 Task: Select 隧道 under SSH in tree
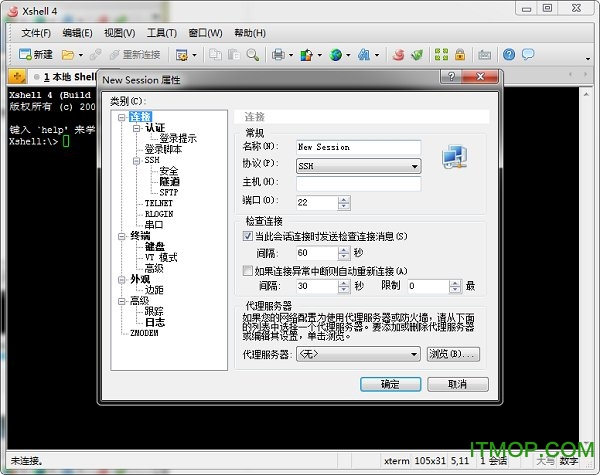170,181
